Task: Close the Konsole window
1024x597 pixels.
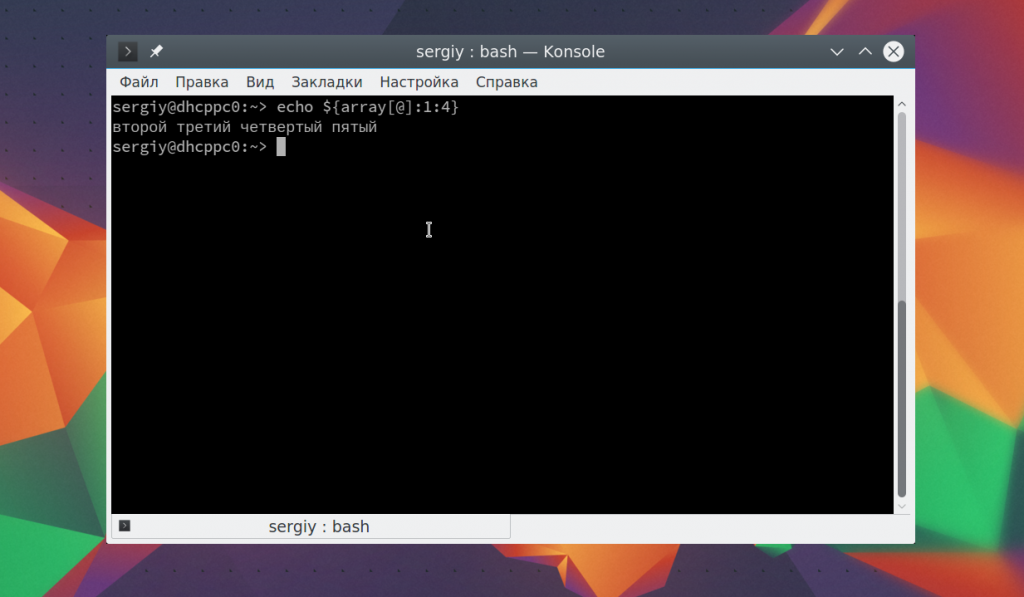Action: click(x=893, y=52)
